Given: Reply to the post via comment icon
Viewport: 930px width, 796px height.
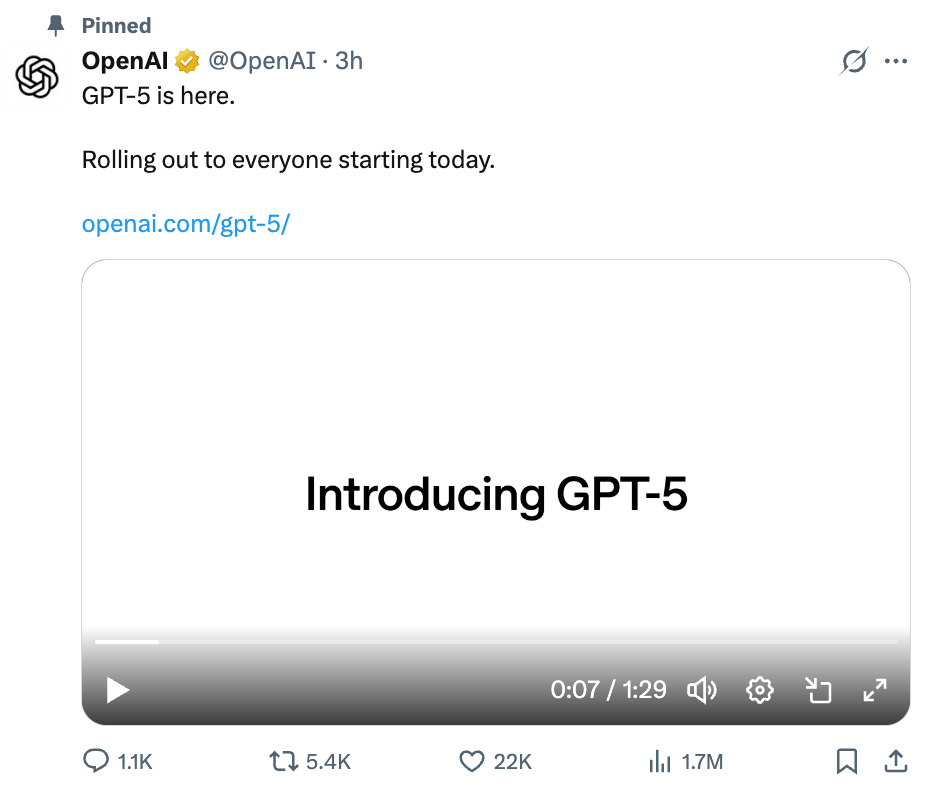Looking at the screenshot, I should click(x=96, y=762).
